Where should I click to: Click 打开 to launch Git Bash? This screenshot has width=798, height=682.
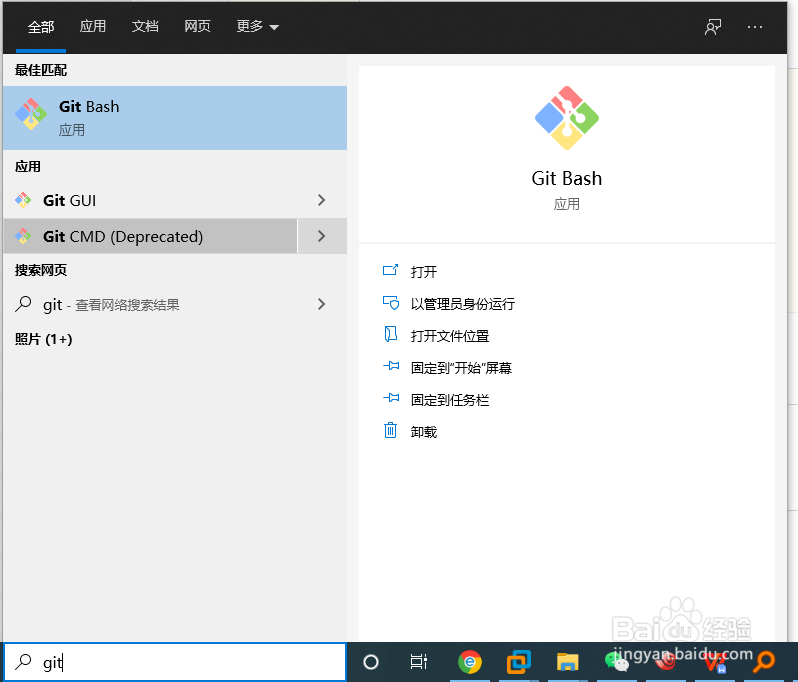tap(423, 272)
